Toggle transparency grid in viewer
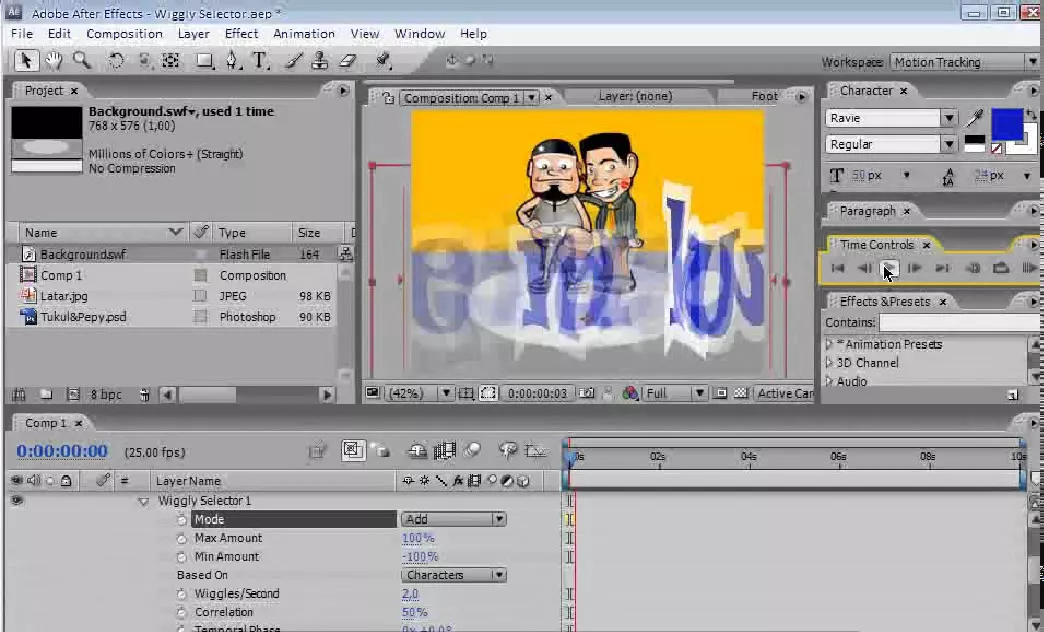This screenshot has width=1044, height=632. pyautogui.click(x=740, y=394)
